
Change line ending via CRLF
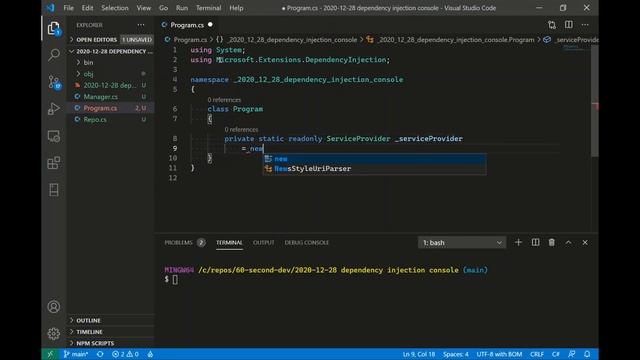coord(536,354)
